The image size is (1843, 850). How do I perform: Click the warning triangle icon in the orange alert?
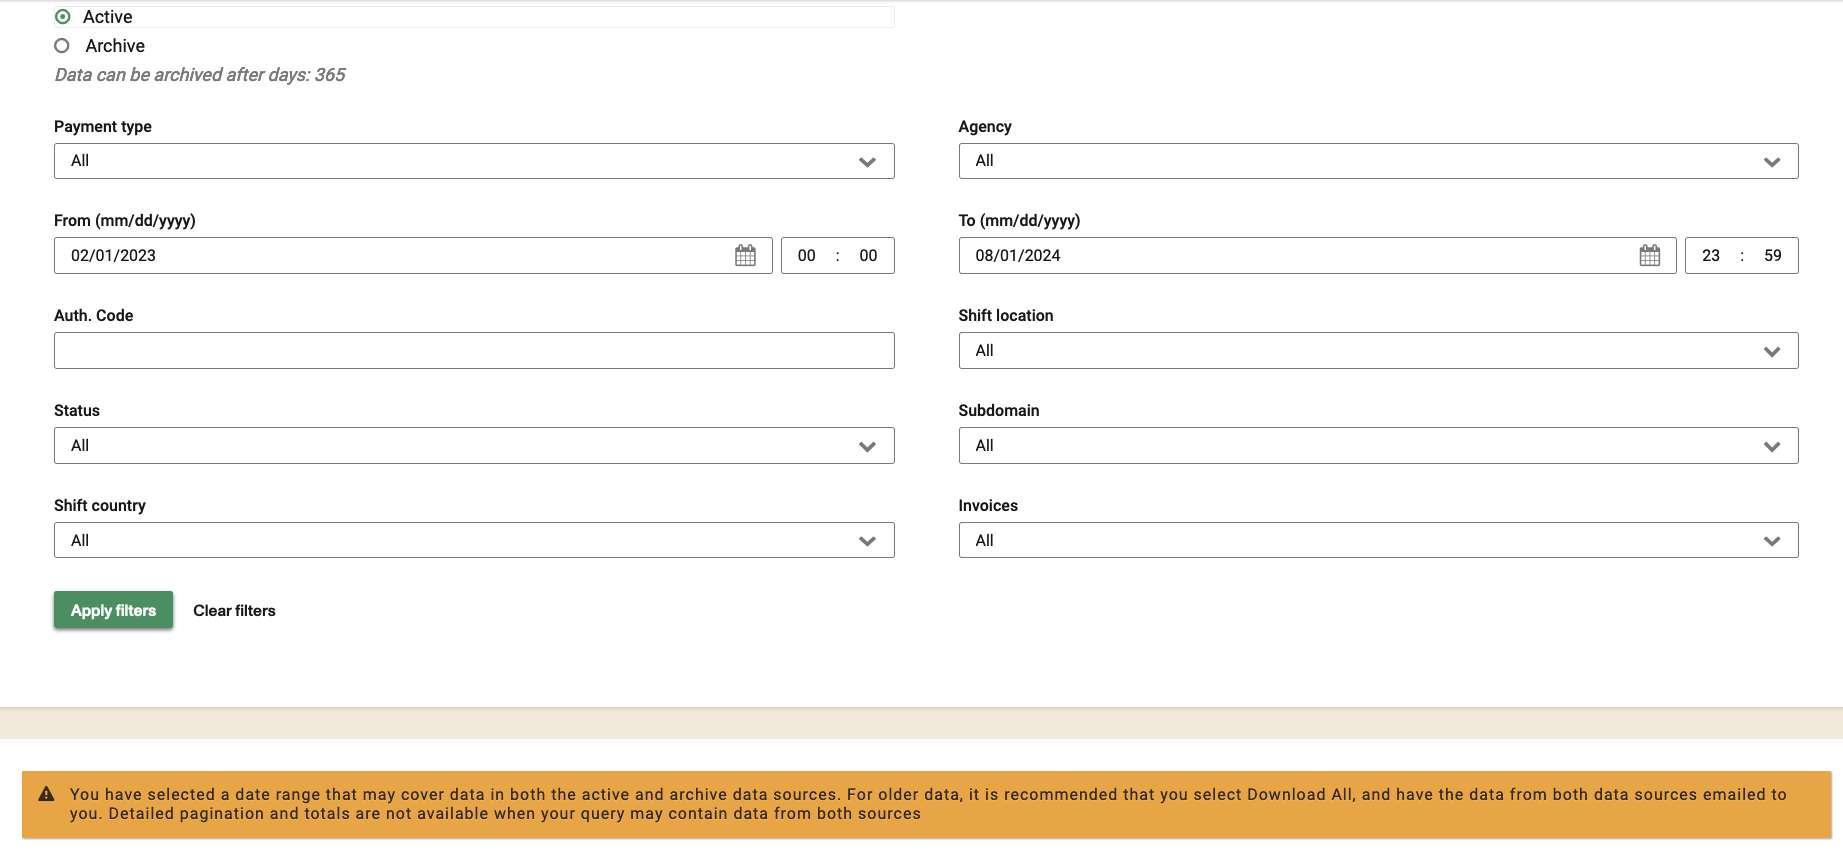(x=46, y=794)
